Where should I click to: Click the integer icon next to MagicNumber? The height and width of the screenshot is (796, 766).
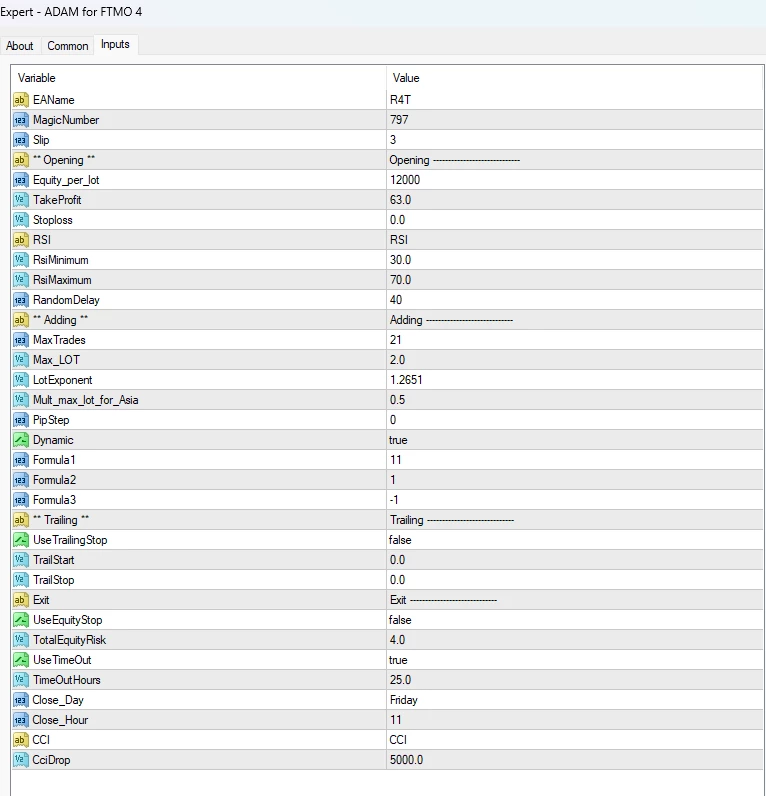tap(21, 120)
